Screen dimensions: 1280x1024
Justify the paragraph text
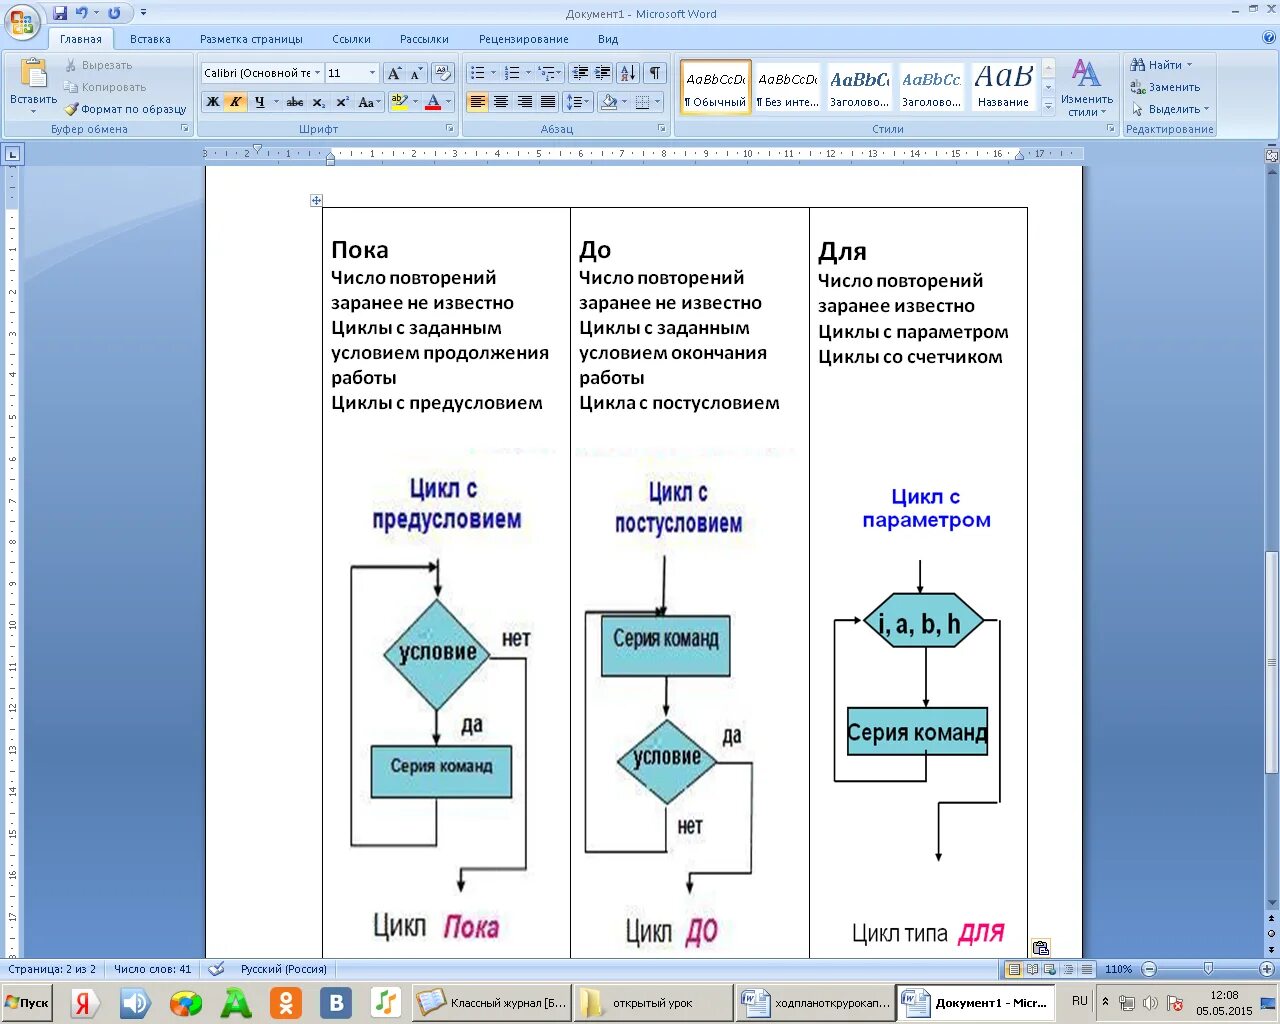point(547,102)
